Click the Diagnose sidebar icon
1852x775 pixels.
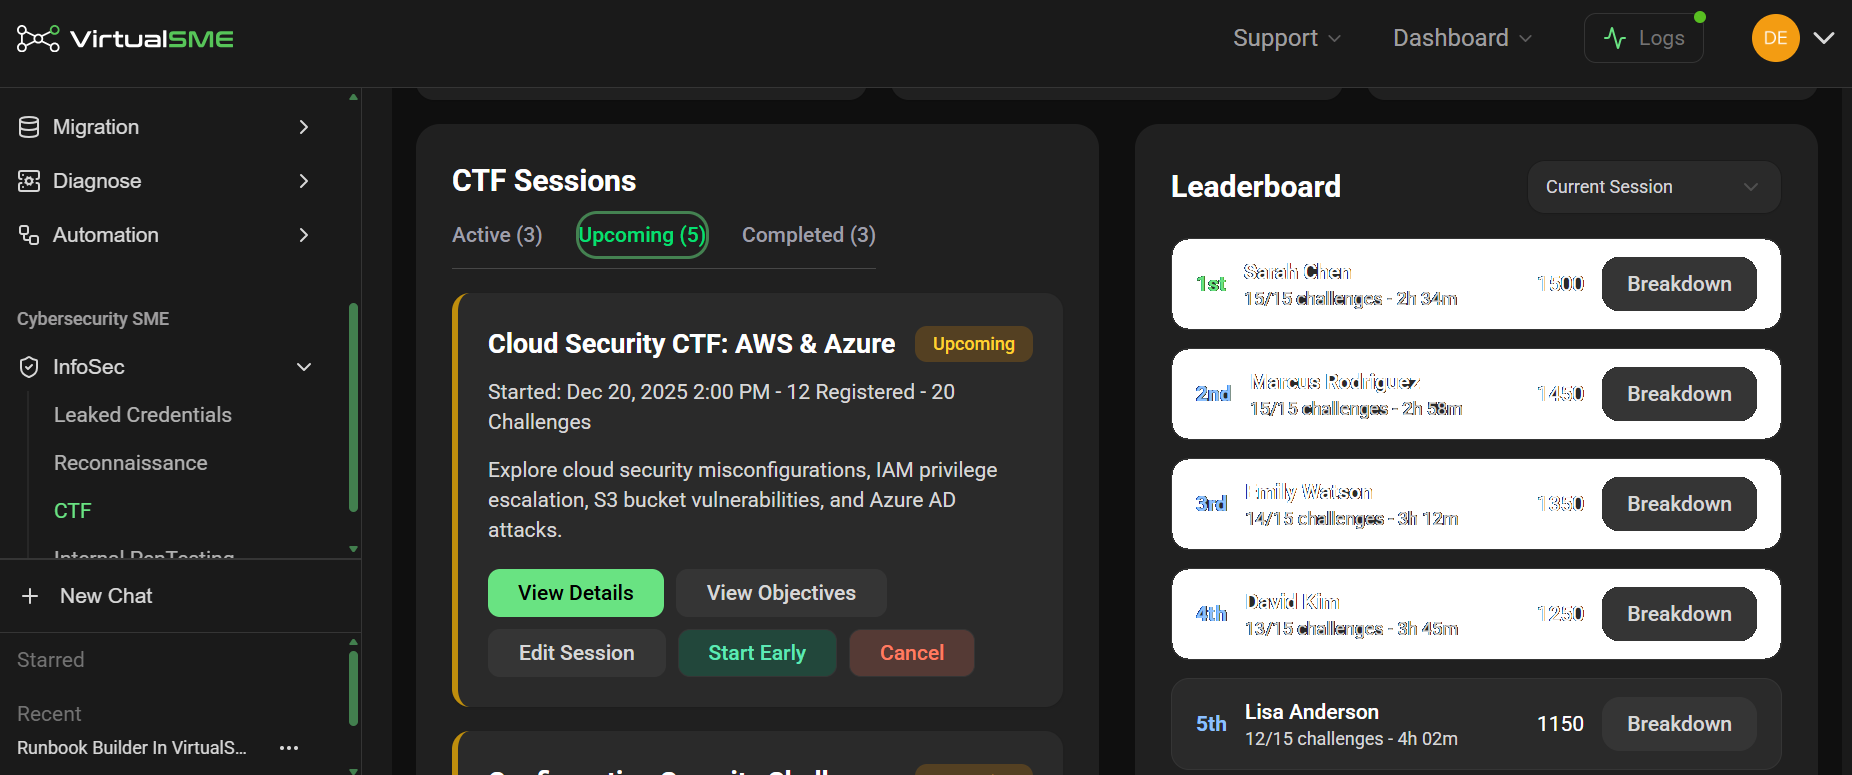click(x=29, y=181)
